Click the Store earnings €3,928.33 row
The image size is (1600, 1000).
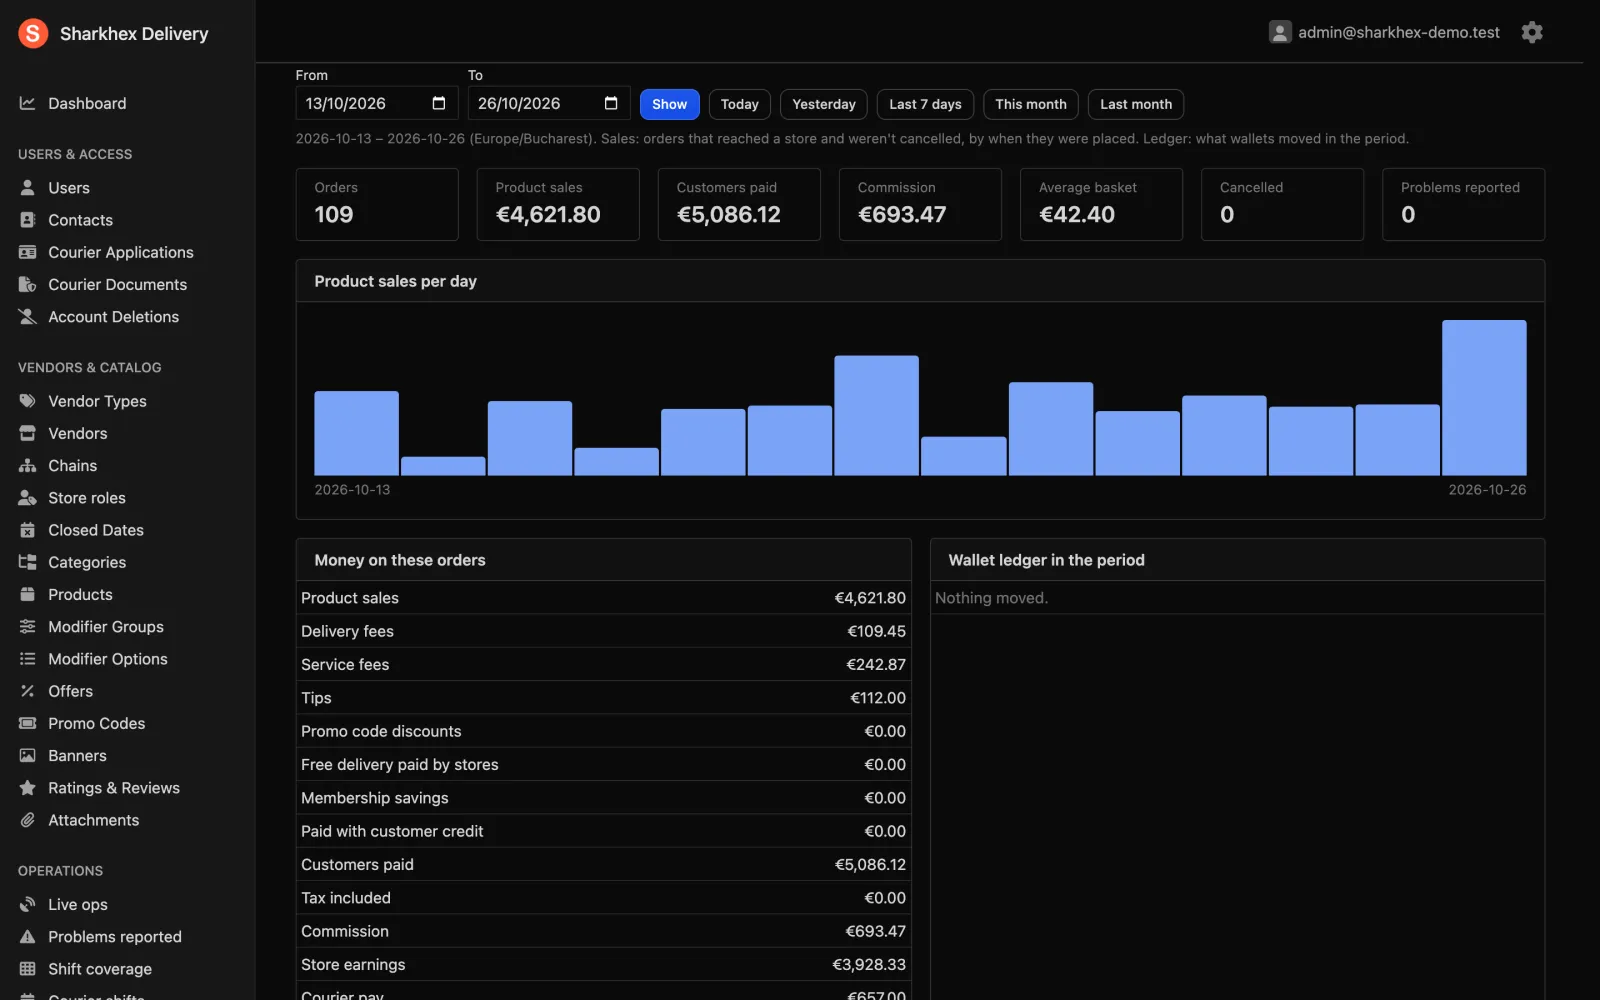pyautogui.click(x=603, y=965)
